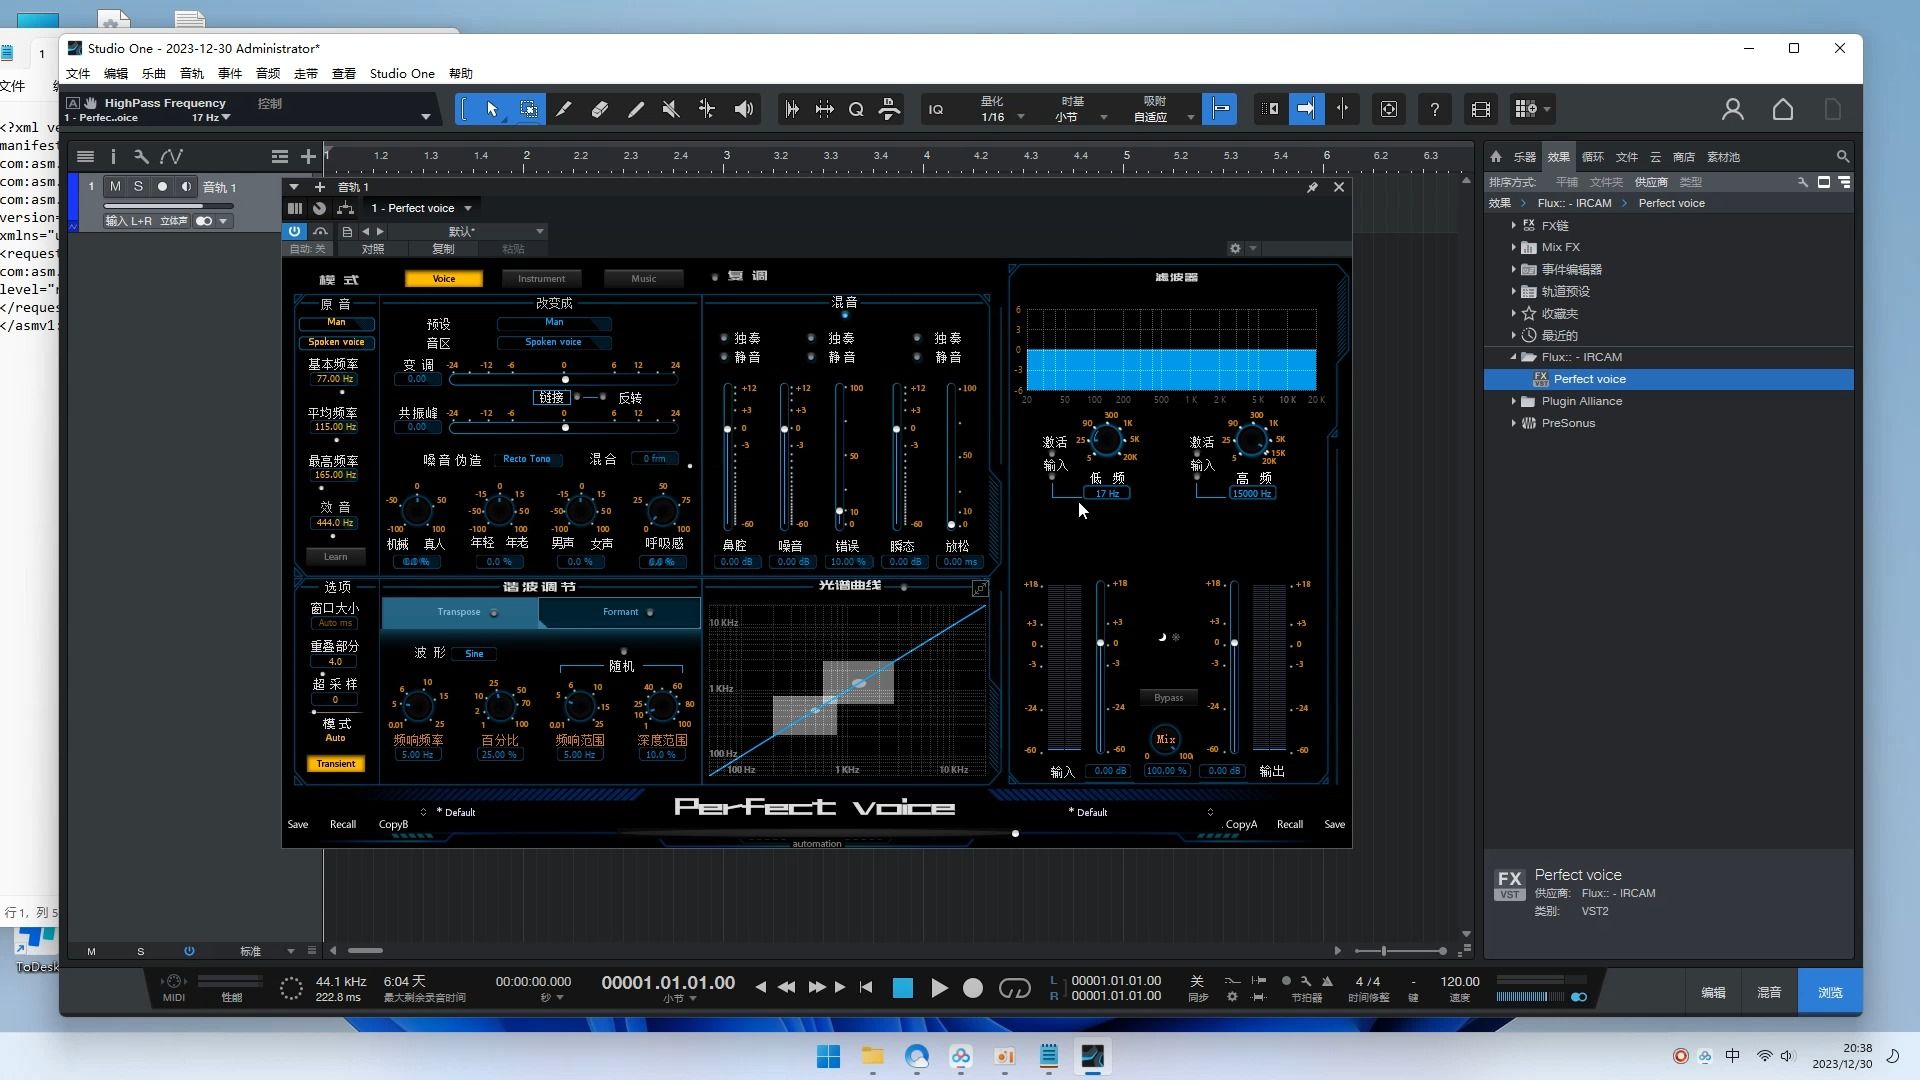This screenshot has width=1920, height=1080.
Task: Select the Listen speaker tool
Action: [744, 110]
